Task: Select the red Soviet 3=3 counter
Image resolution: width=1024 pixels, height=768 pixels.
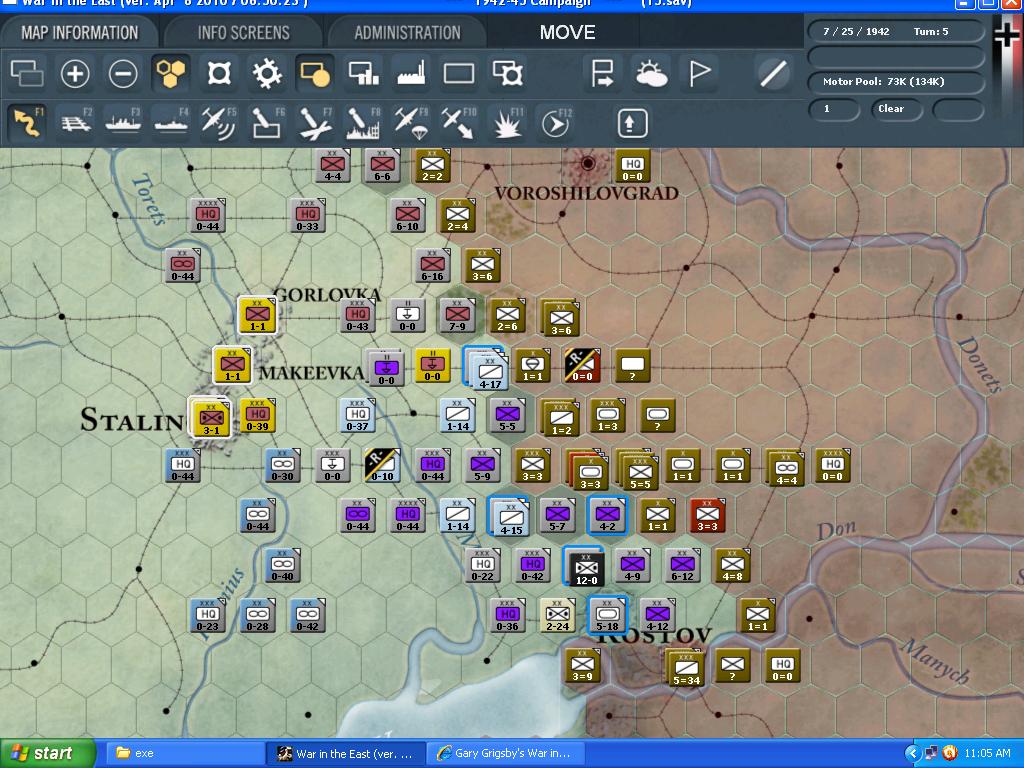Action: point(708,515)
